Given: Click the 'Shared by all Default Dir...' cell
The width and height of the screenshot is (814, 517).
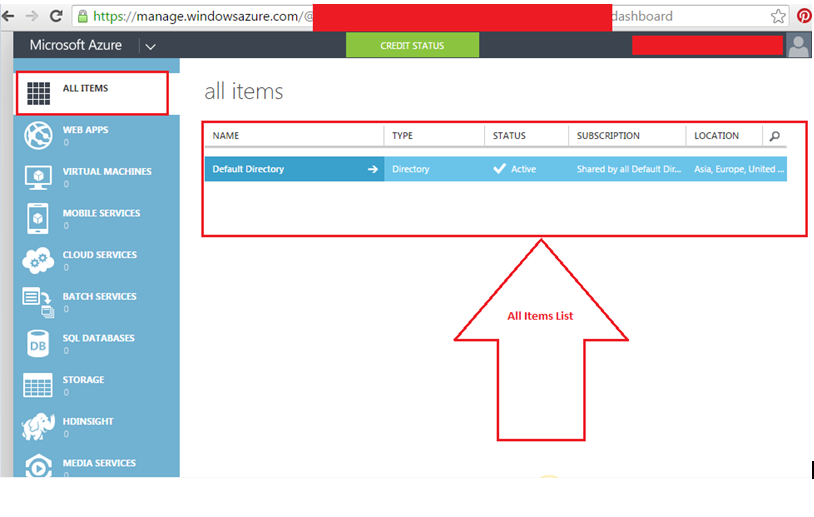Looking at the screenshot, I should pos(629,169).
